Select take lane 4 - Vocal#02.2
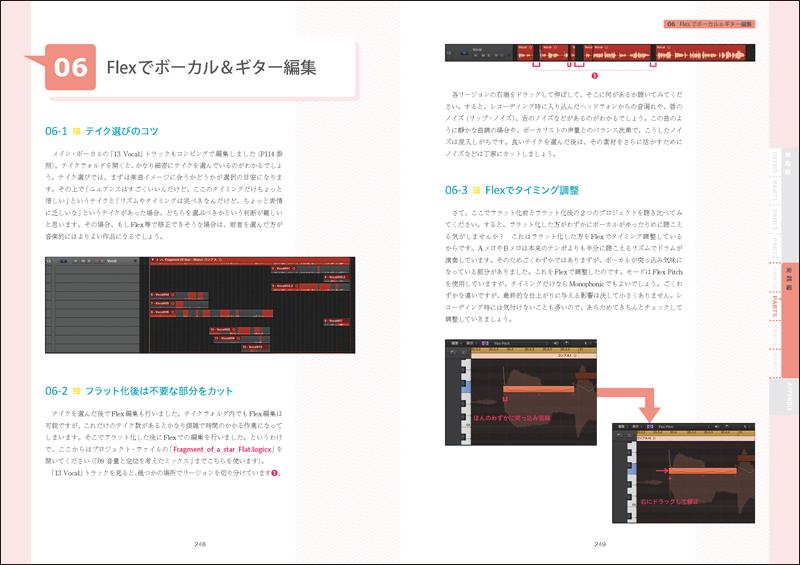800x565 pixels. pyautogui.click(x=336, y=277)
